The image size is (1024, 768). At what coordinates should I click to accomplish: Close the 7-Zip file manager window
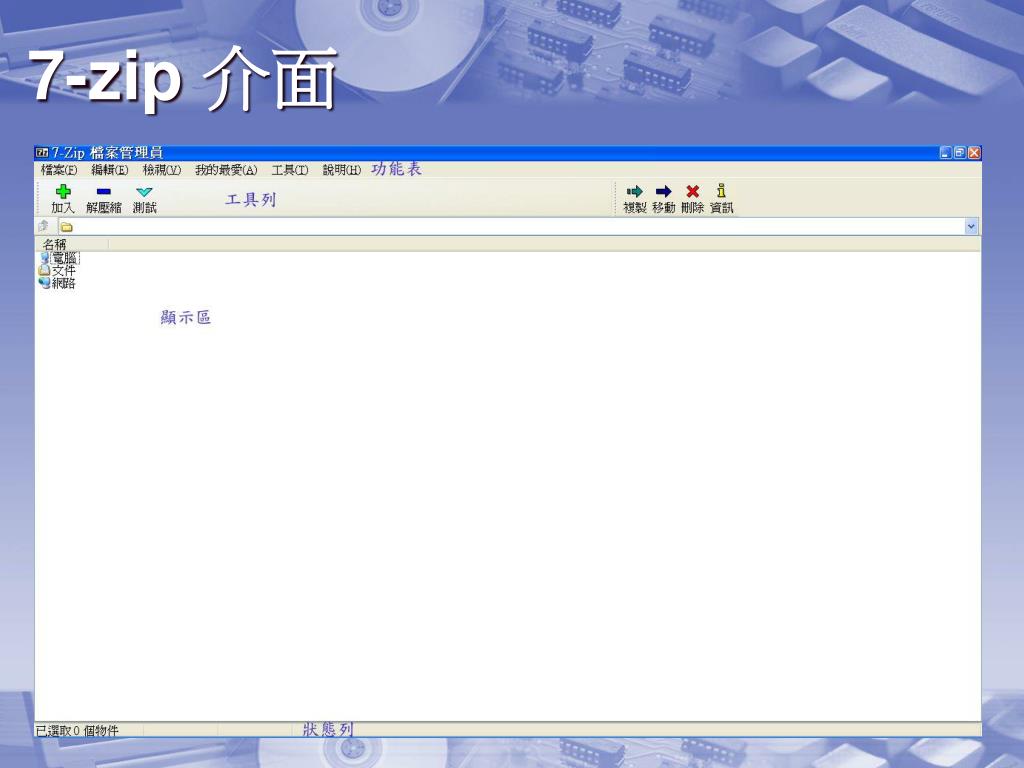click(x=974, y=153)
